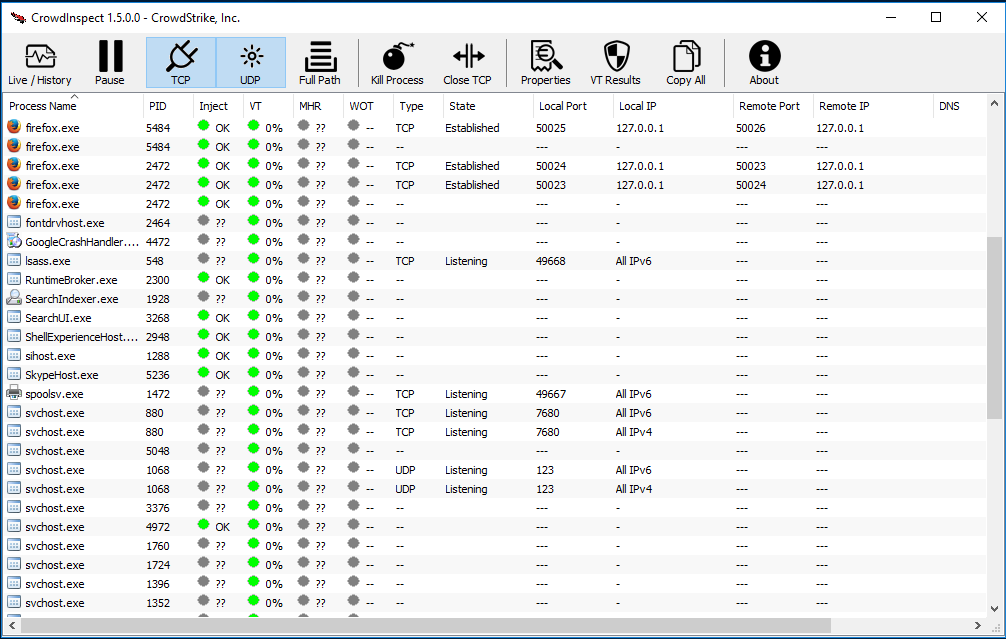Sort by Process Name column header
Image resolution: width=1006 pixels, height=639 pixels.
coord(74,106)
